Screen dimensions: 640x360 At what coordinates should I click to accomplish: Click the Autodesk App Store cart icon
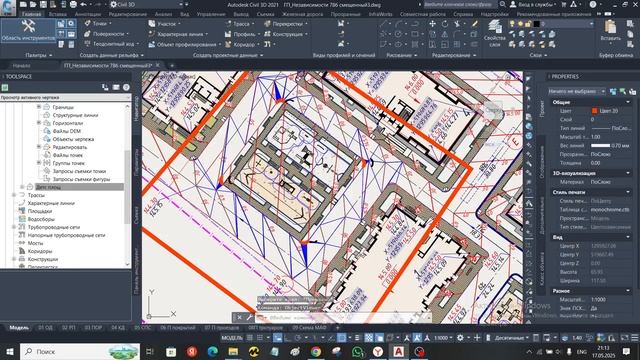(564, 4)
